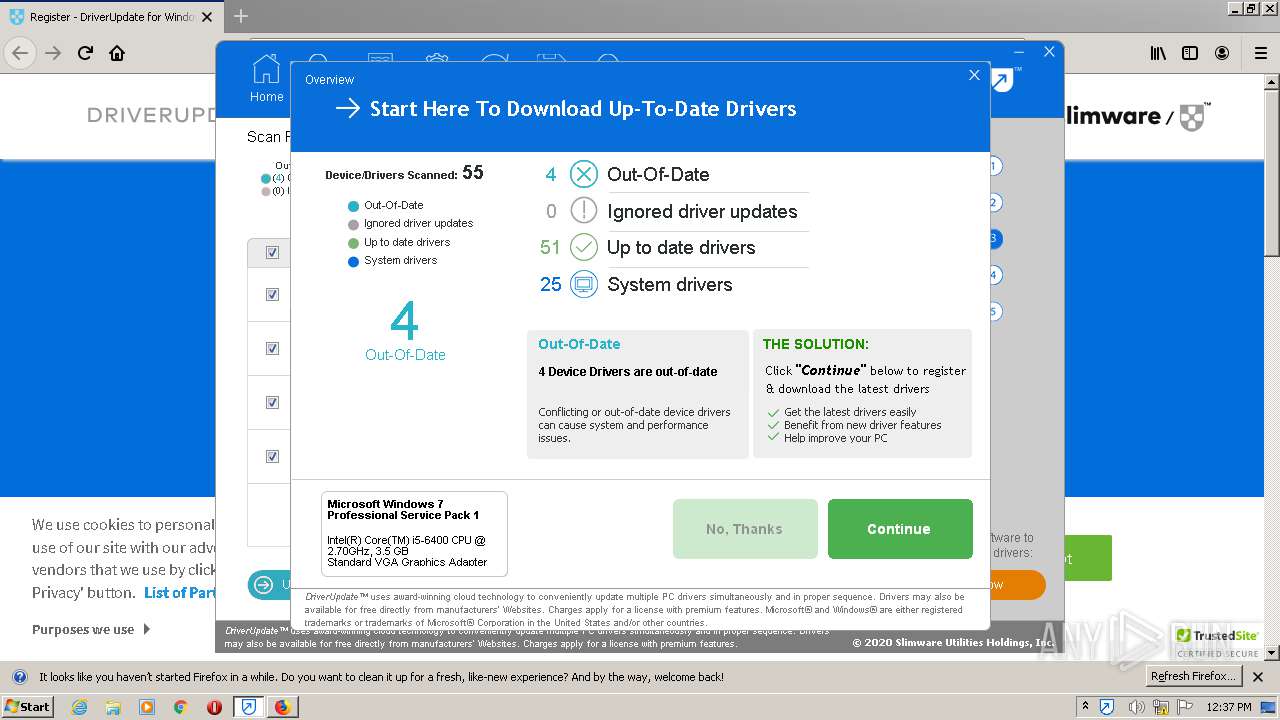Screen dimensions: 1280x720
Task: Click the DriverUpdate tray icon
Action: pyautogui.click(x=1107, y=707)
